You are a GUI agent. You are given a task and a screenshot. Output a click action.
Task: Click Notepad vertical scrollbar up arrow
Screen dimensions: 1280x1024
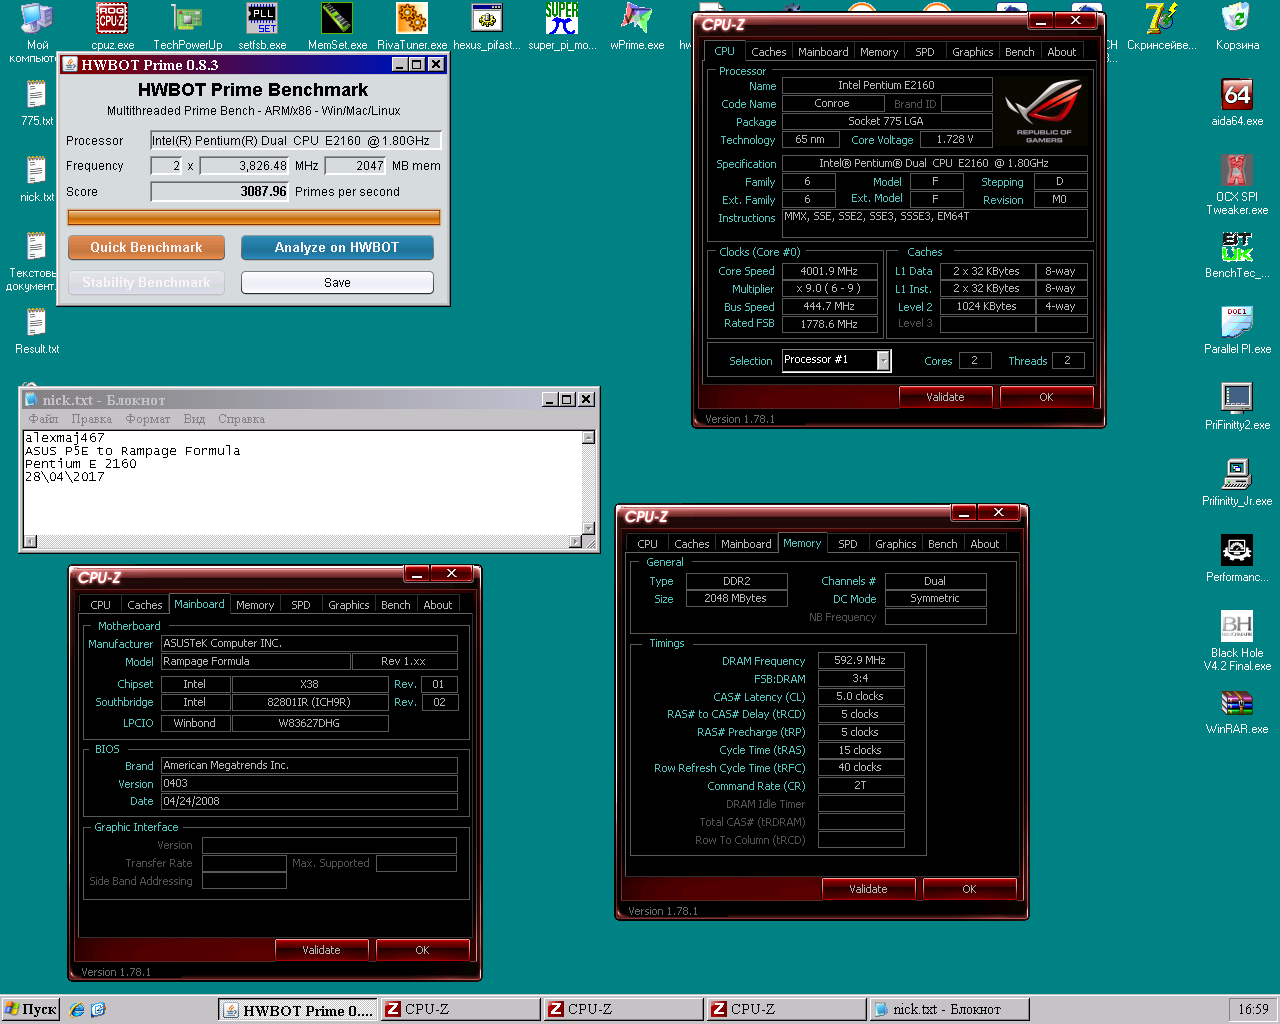[588, 437]
